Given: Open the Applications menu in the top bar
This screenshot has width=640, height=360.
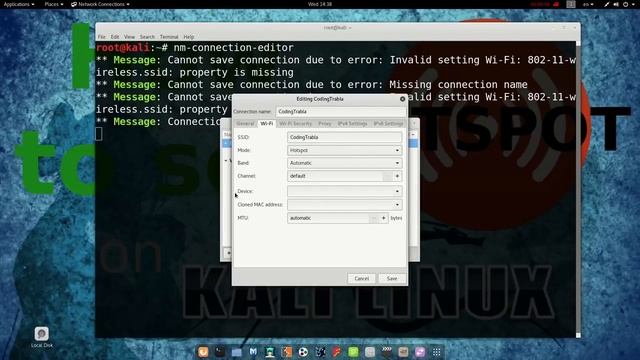Looking at the screenshot, I should tap(19, 4).
